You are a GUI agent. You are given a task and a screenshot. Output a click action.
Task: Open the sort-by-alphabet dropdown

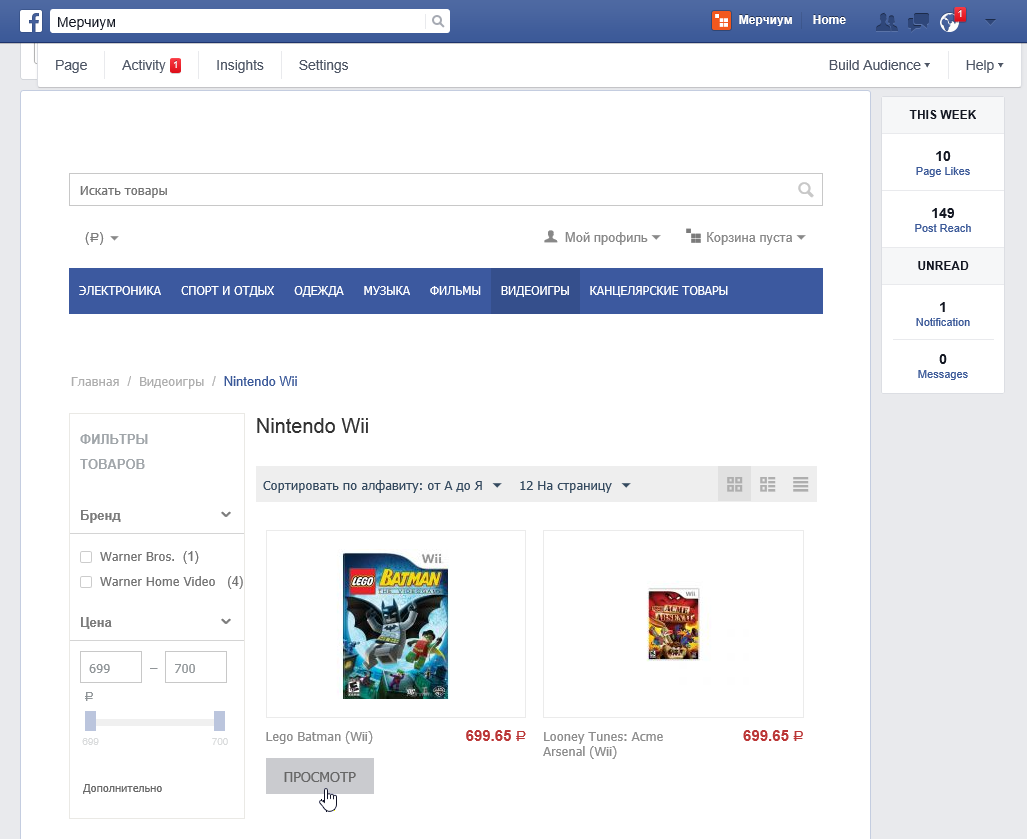pos(382,485)
